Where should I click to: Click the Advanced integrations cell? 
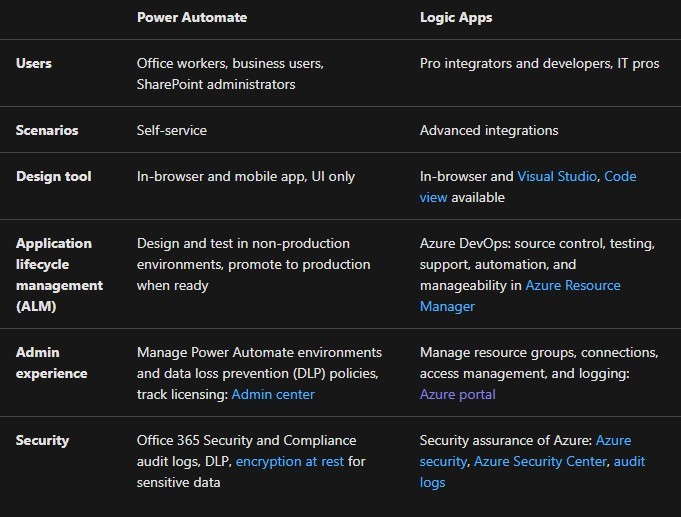coord(489,130)
